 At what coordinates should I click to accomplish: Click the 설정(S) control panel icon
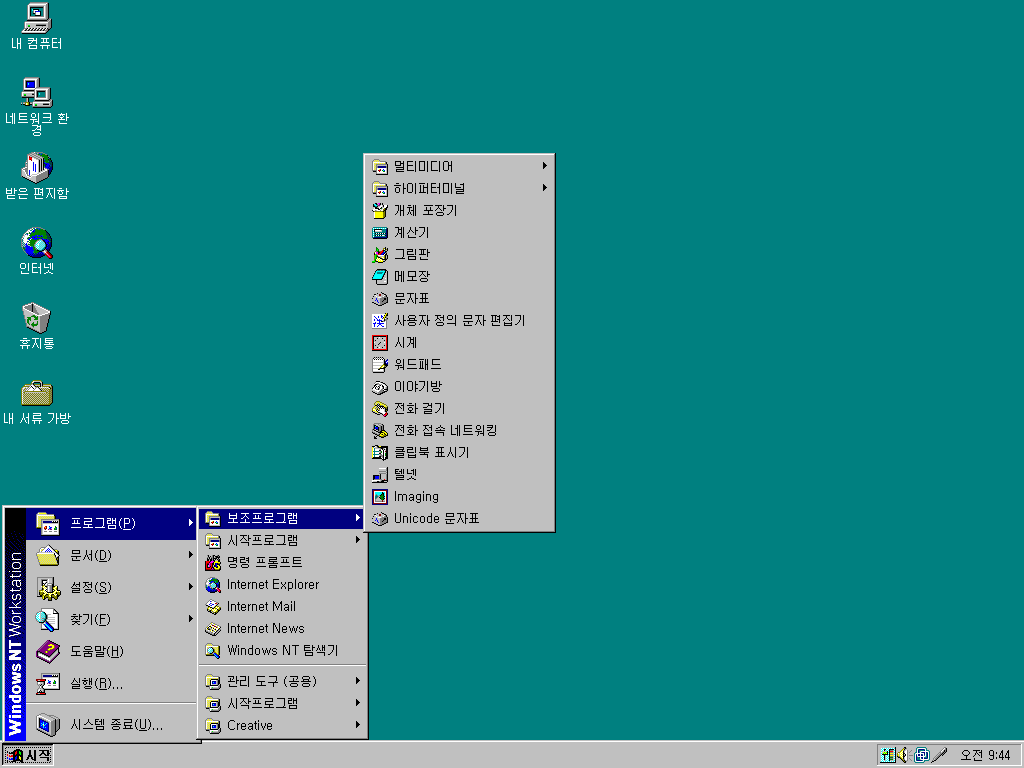[x=48, y=588]
